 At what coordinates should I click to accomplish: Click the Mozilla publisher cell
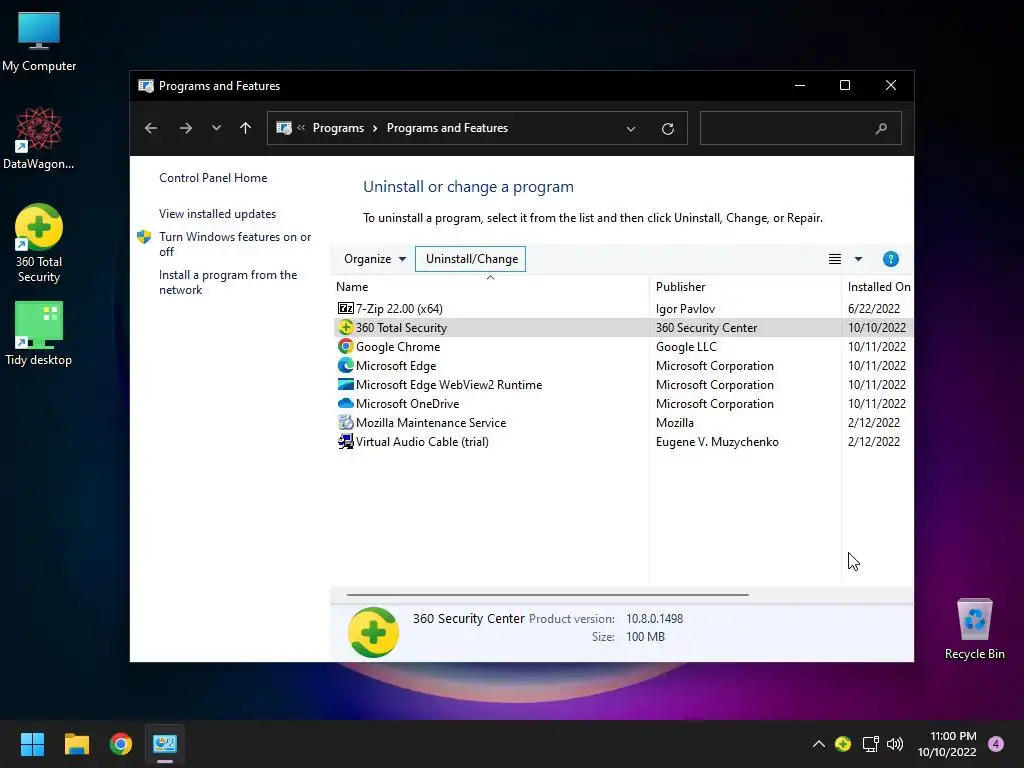675,423
